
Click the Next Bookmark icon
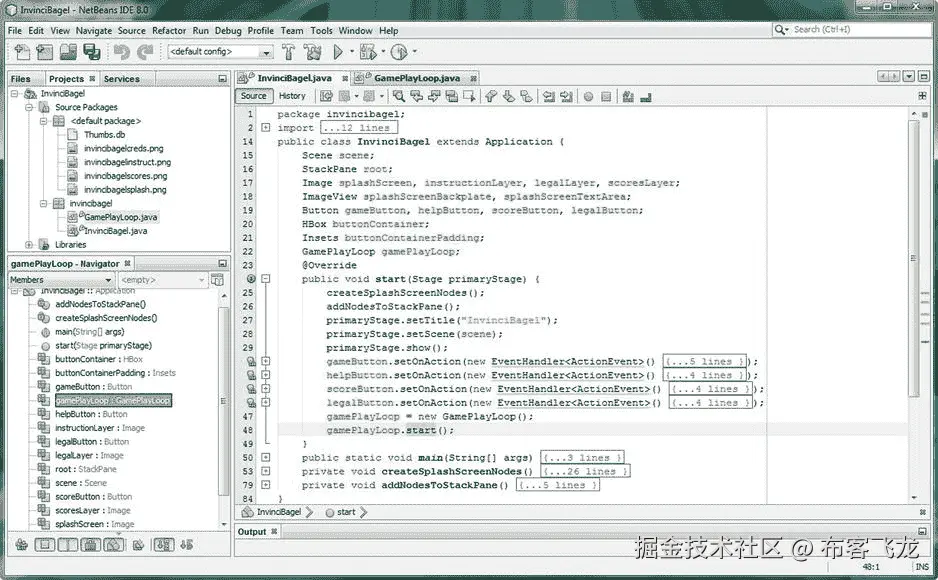tap(508, 96)
